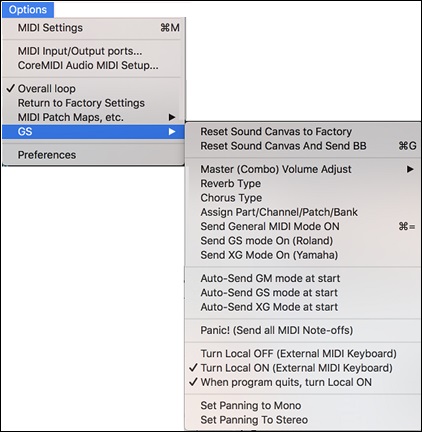Choose Reset Sound Canvas And Send BB

[x=303, y=146]
